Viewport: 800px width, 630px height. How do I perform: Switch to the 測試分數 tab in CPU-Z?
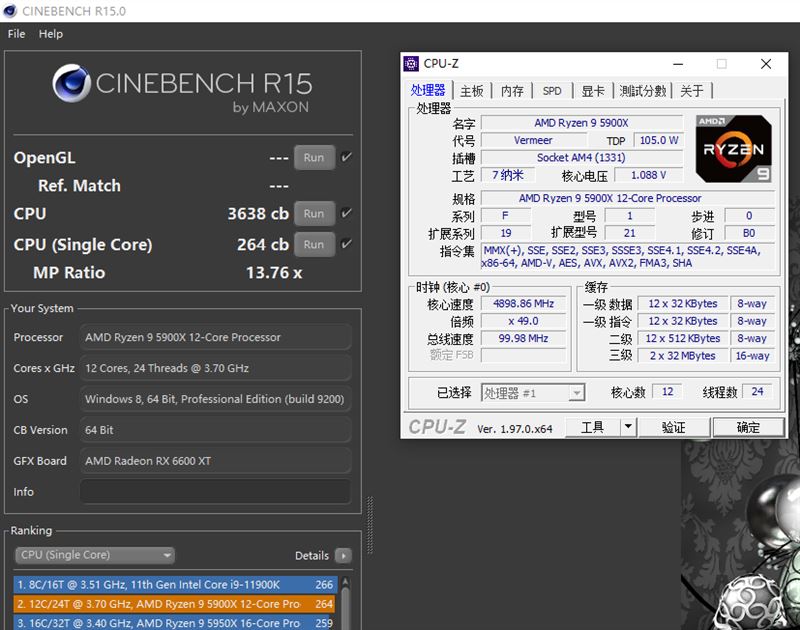643,91
